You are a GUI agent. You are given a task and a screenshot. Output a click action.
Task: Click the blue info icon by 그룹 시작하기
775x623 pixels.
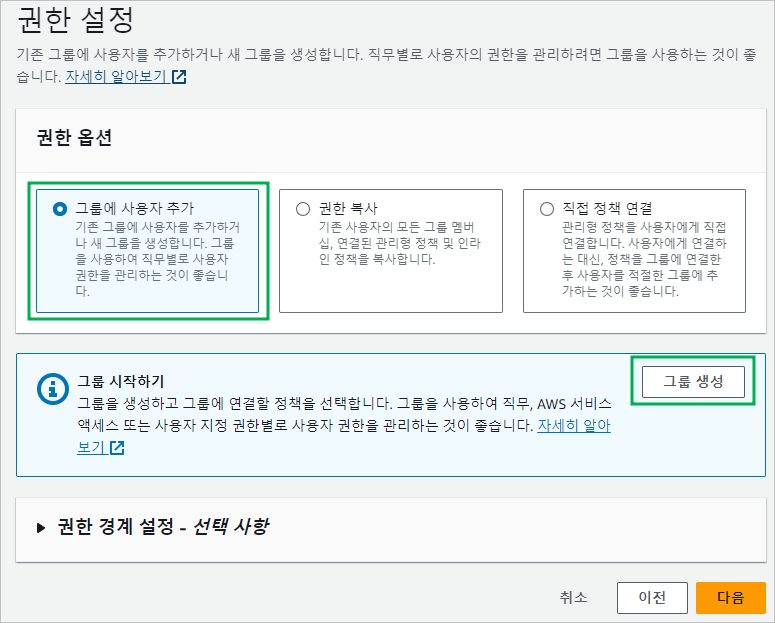(53, 389)
